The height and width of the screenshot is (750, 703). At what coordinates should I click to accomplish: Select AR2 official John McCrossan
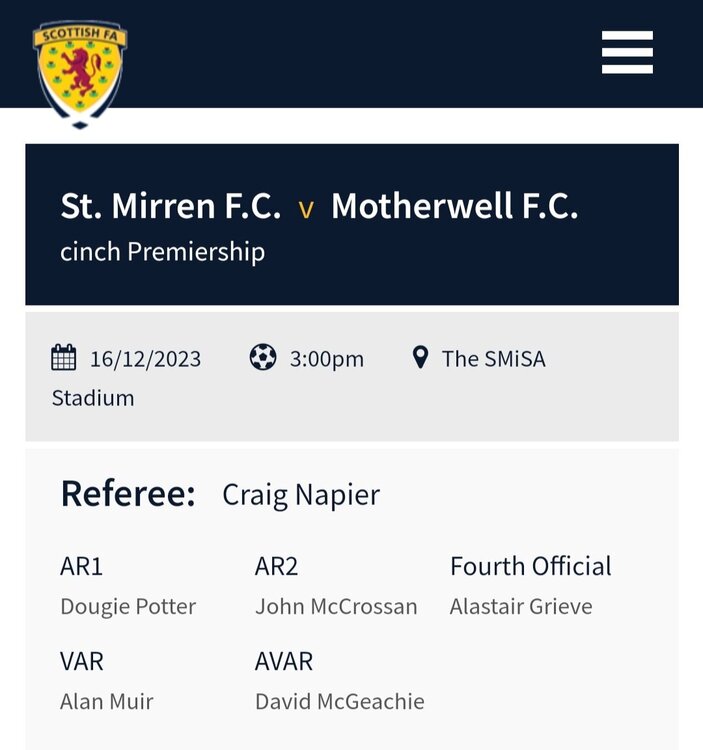click(336, 607)
